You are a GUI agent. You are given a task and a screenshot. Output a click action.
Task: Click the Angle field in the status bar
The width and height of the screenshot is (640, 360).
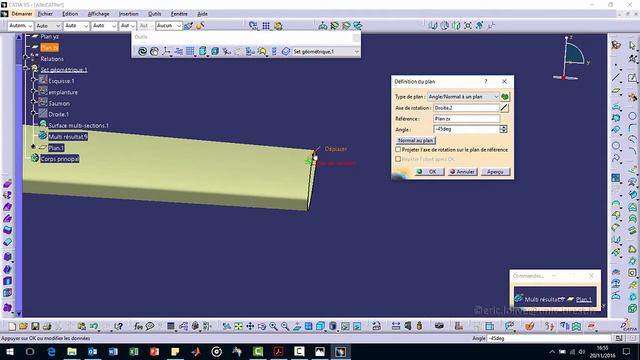(549, 338)
